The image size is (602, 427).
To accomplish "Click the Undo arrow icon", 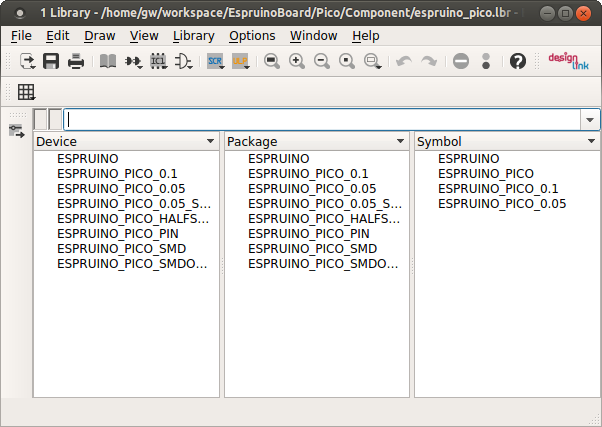I will tap(404, 61).
